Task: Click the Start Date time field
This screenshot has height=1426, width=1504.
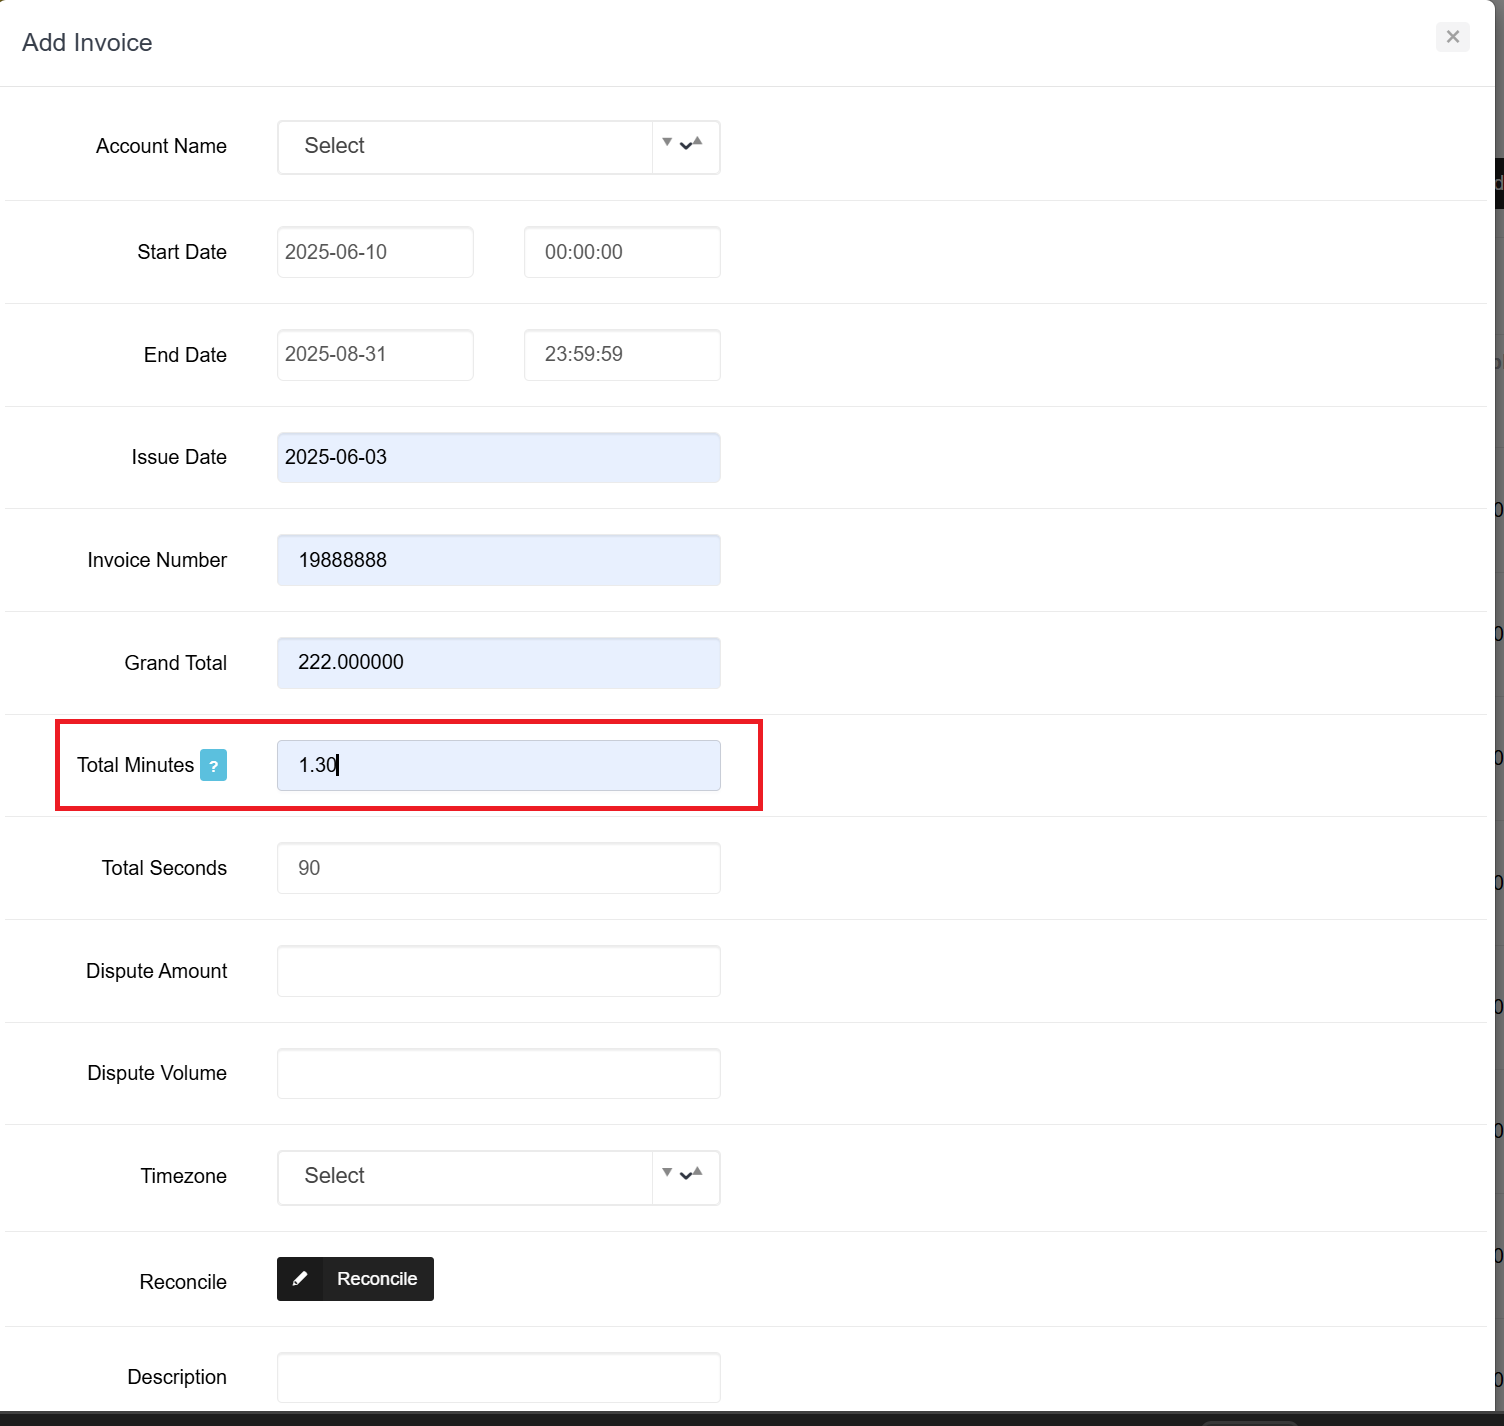Action: click(x=621, y=252)
